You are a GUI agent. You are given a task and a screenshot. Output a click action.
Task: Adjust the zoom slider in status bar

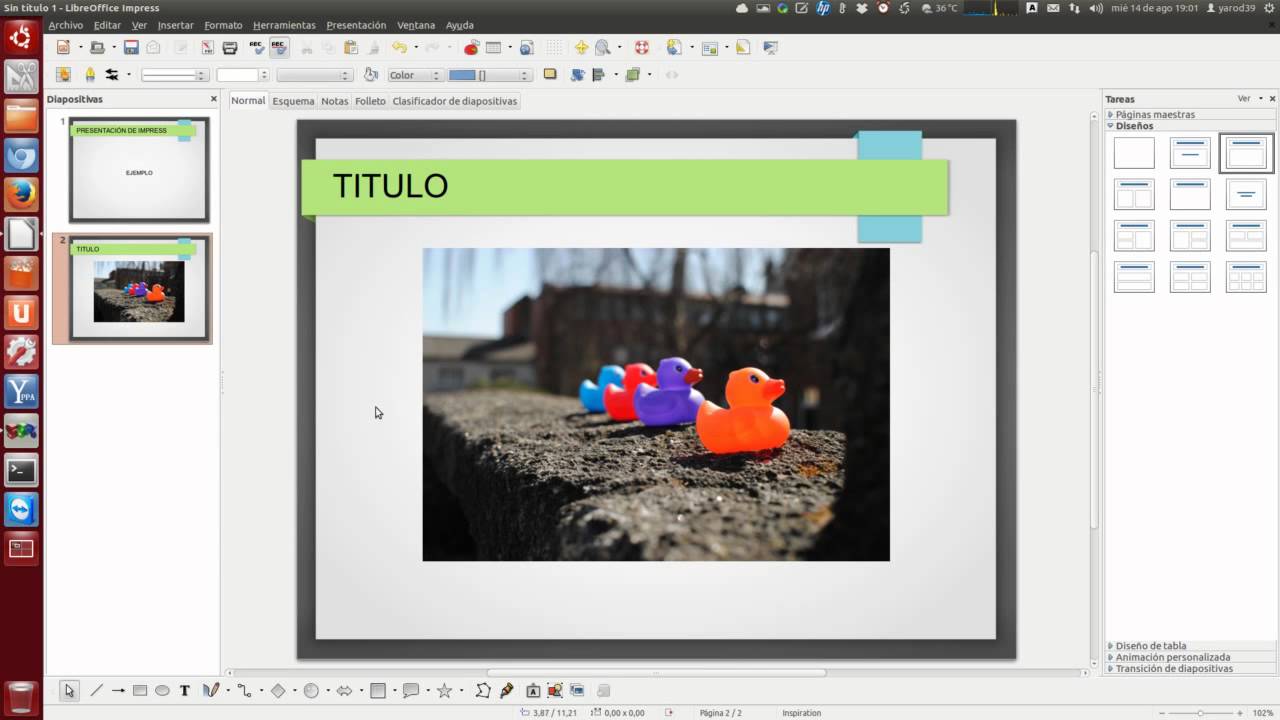pyautogui.click(x=1200, y=713)
